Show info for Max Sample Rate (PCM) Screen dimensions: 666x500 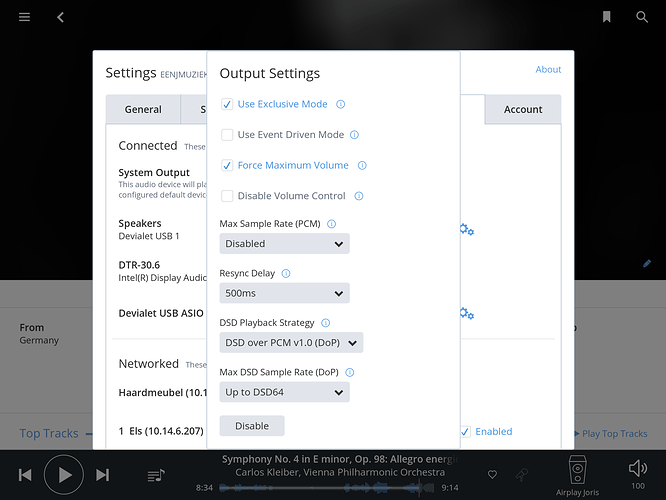click(331, 224)
